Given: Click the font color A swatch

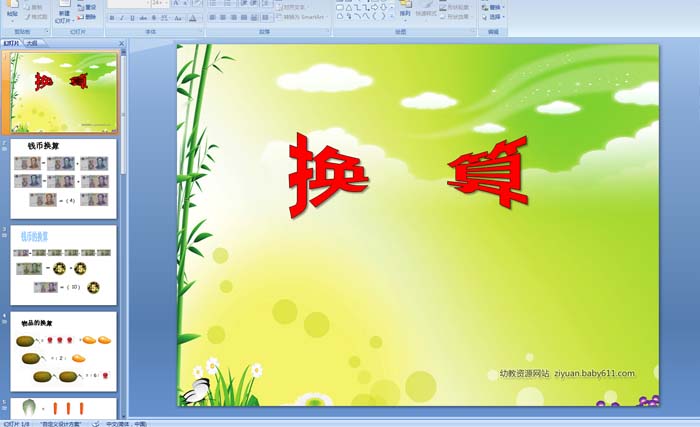Looking at the screenshot, I should point(193,18).
